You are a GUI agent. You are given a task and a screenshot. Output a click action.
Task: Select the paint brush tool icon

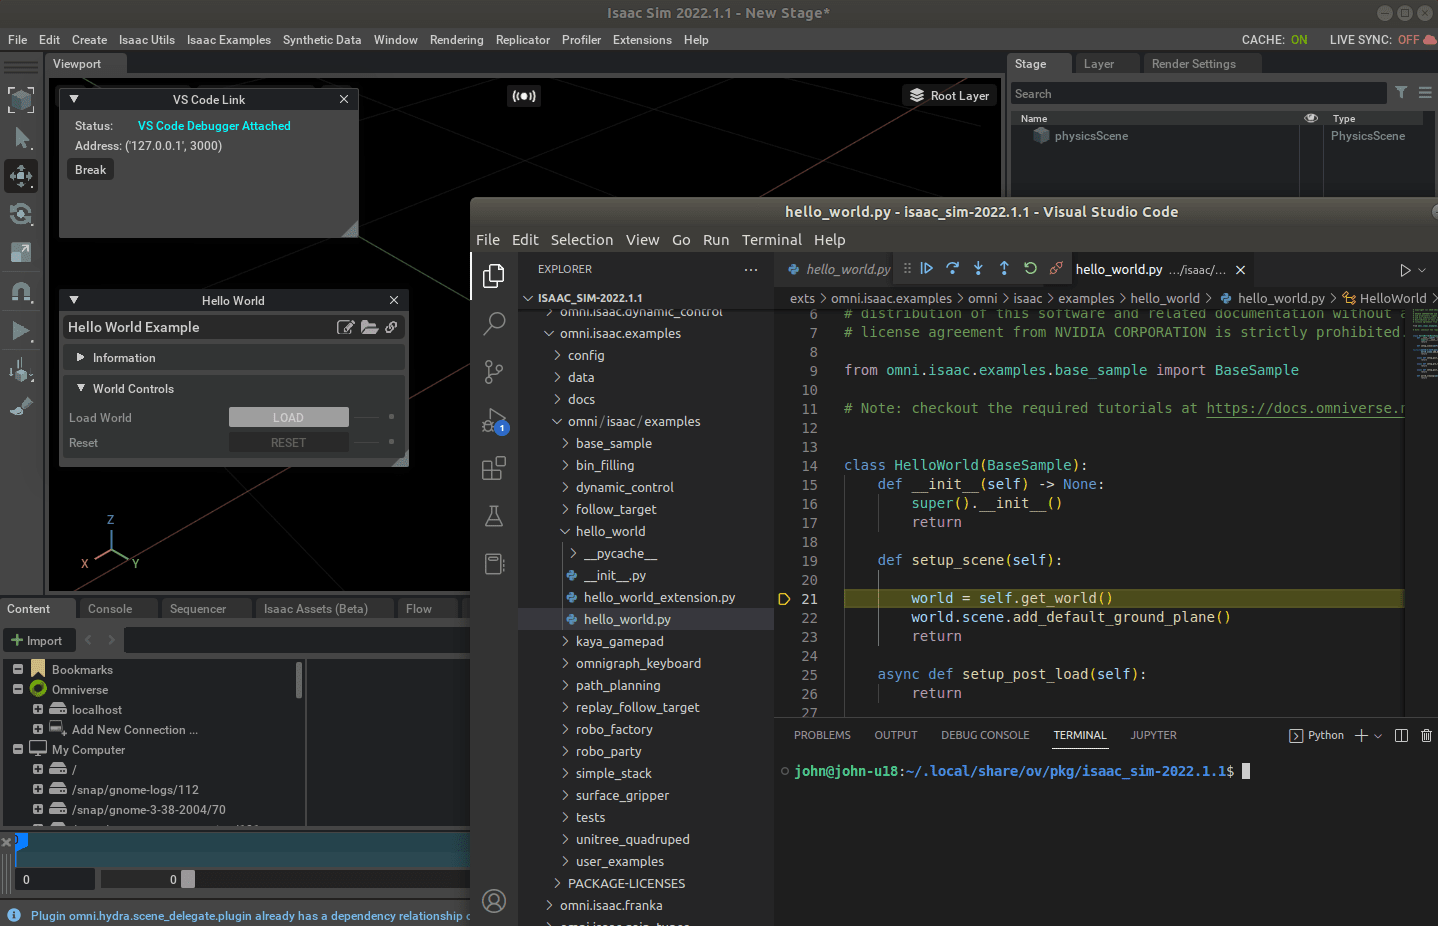pyautogui.click(x=21, y=407)
